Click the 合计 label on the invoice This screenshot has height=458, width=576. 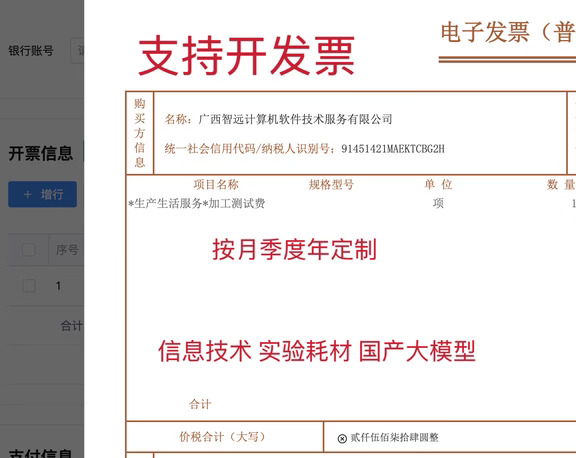200,404
